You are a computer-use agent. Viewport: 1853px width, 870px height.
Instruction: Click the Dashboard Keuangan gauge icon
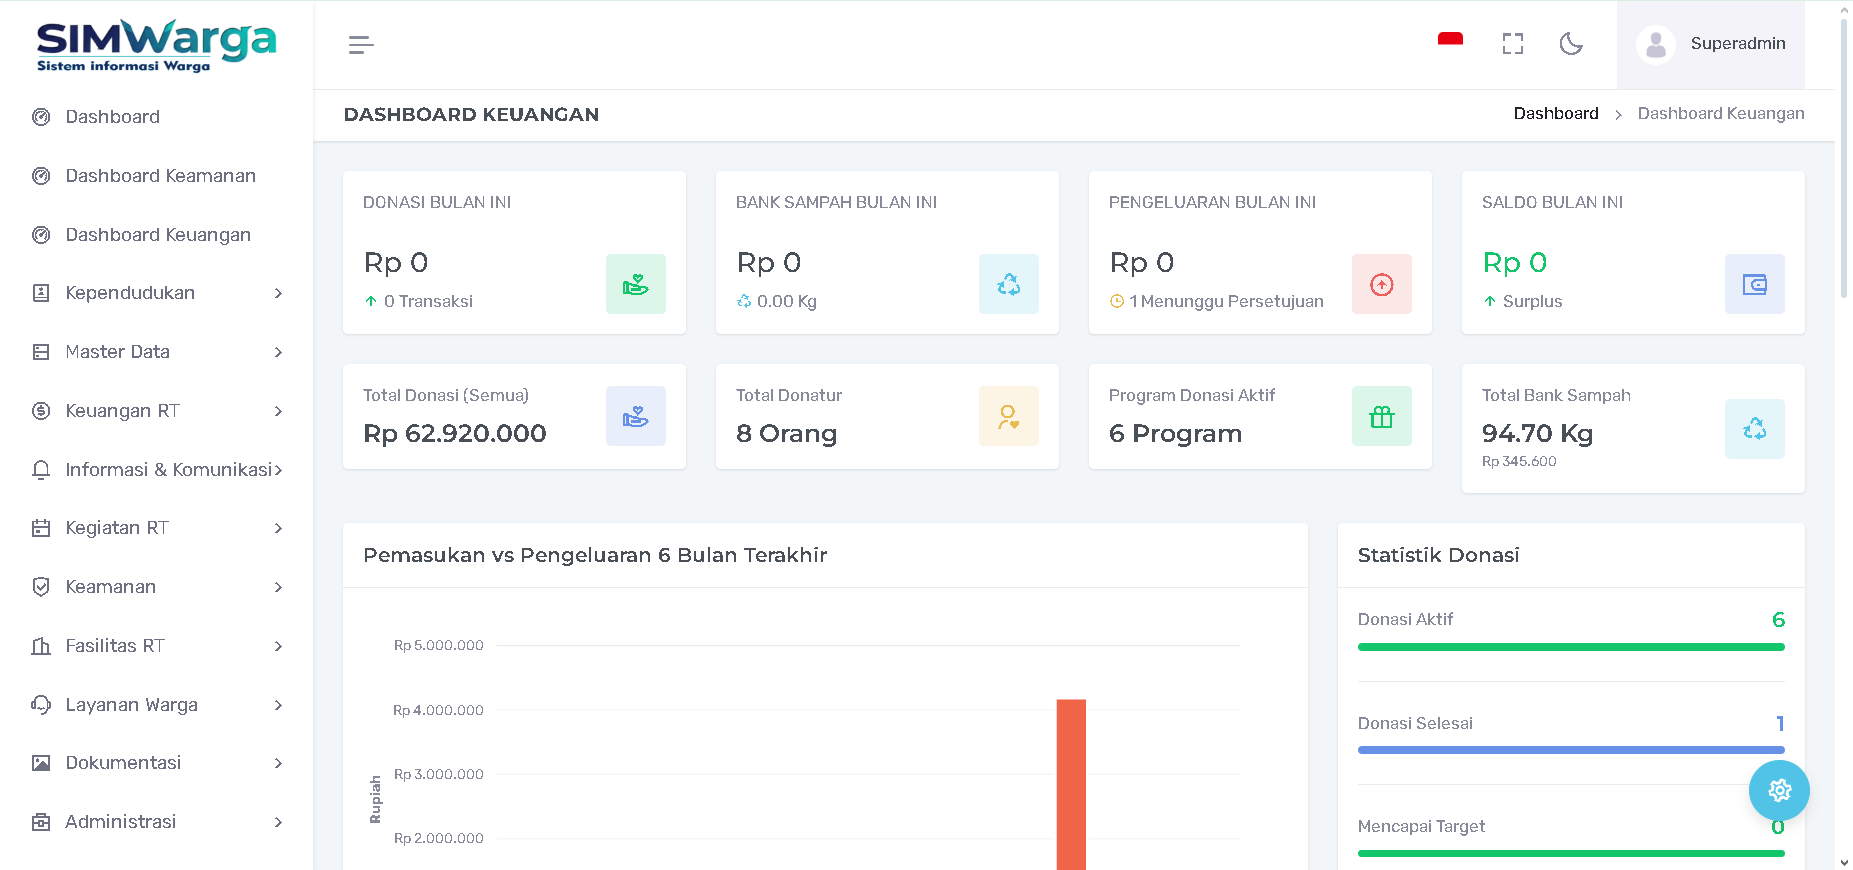[x=41, y=235]
